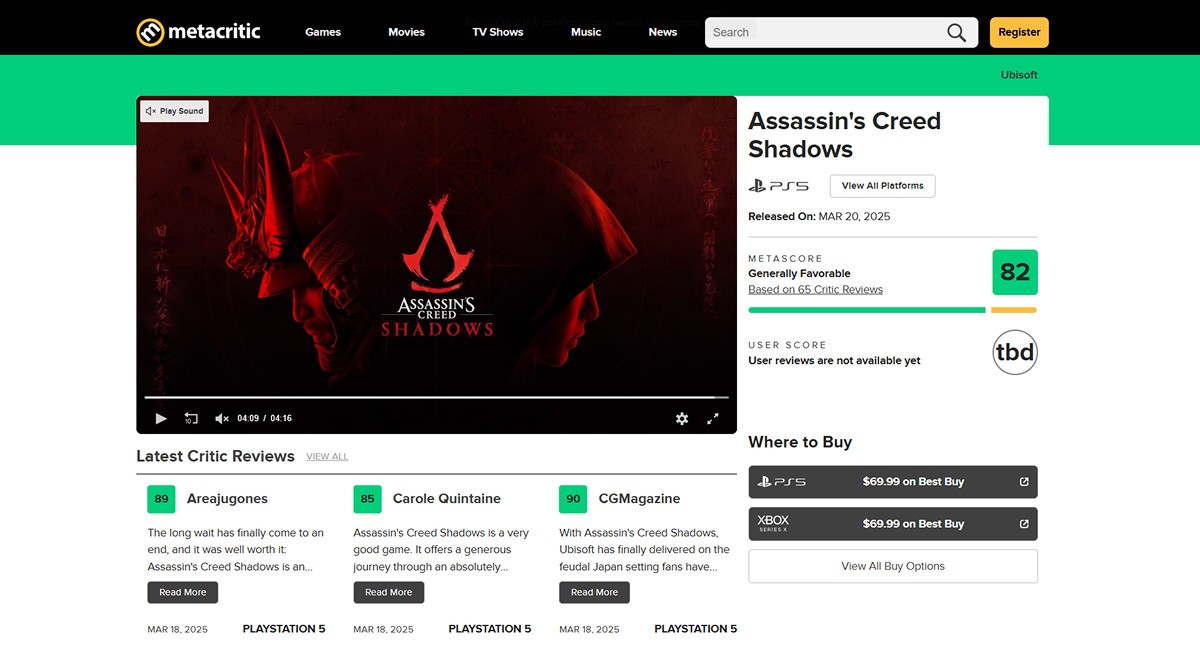The width and height of the screenshot is (1200, 665).
Task: Play the trailer video
Action: [161, 419]
